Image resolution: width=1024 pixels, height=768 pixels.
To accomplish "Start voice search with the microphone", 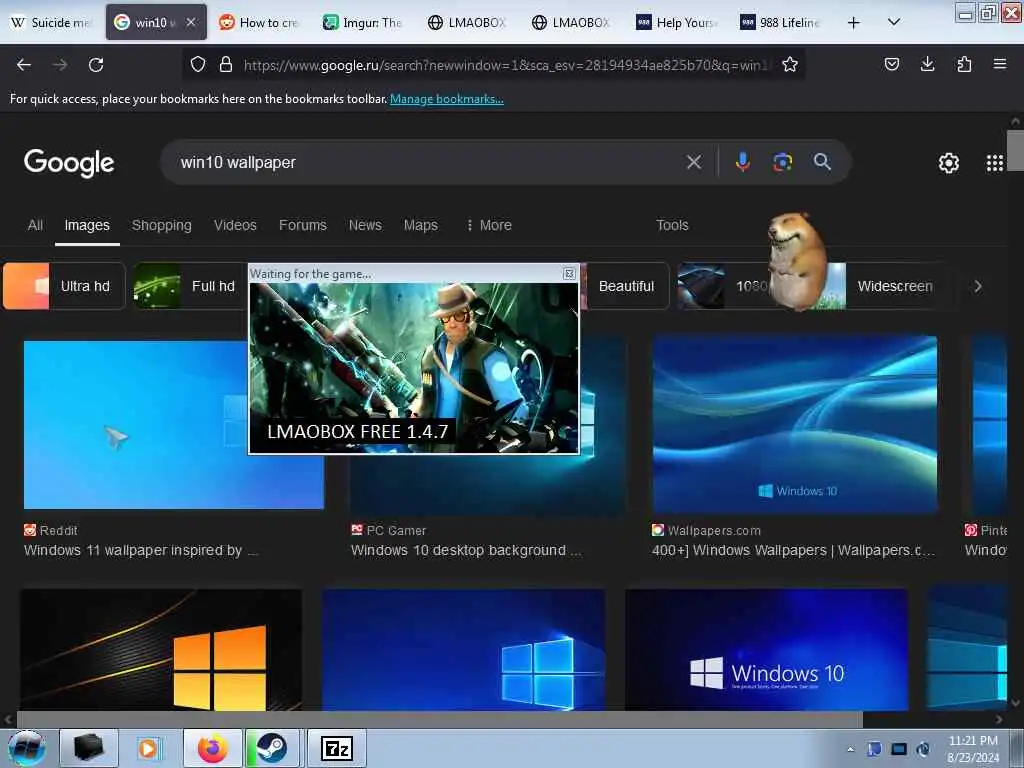I will pyautogui.click(x=743, y=162).
